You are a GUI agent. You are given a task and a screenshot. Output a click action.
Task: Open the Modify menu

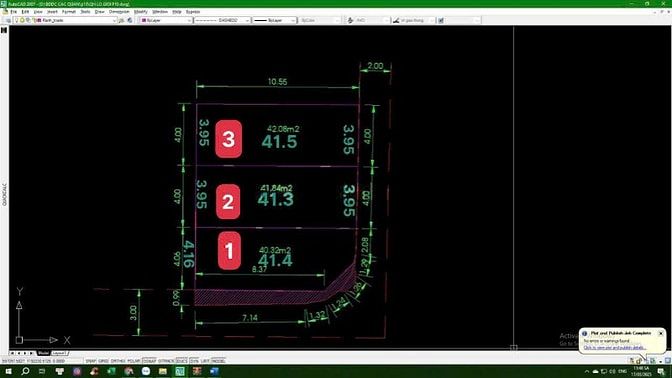pos(141,12)
